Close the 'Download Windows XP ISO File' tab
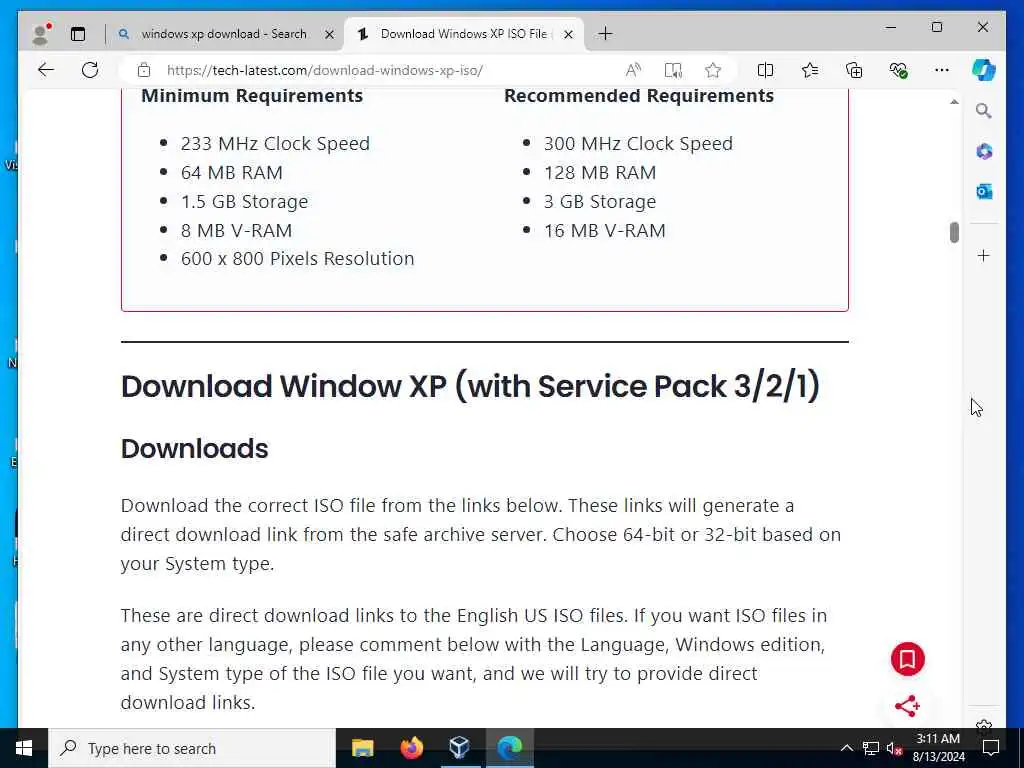Viewport: 1024px width, 768px height. pos(568,35)
